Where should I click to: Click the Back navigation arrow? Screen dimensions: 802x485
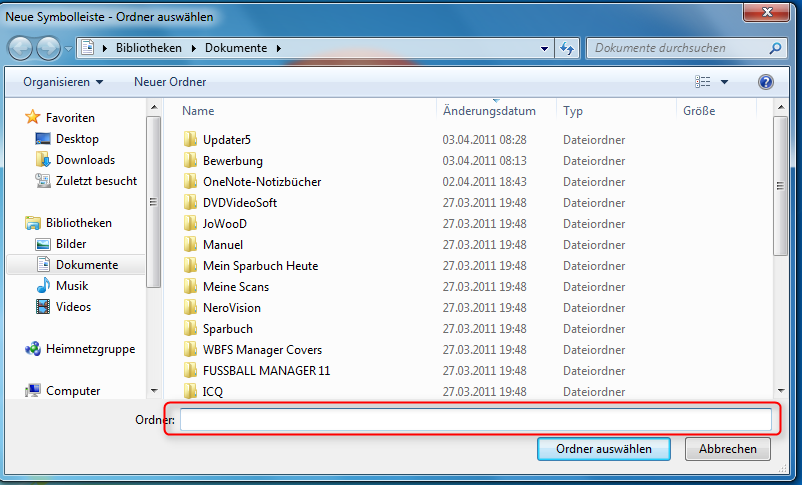(20, 48)
